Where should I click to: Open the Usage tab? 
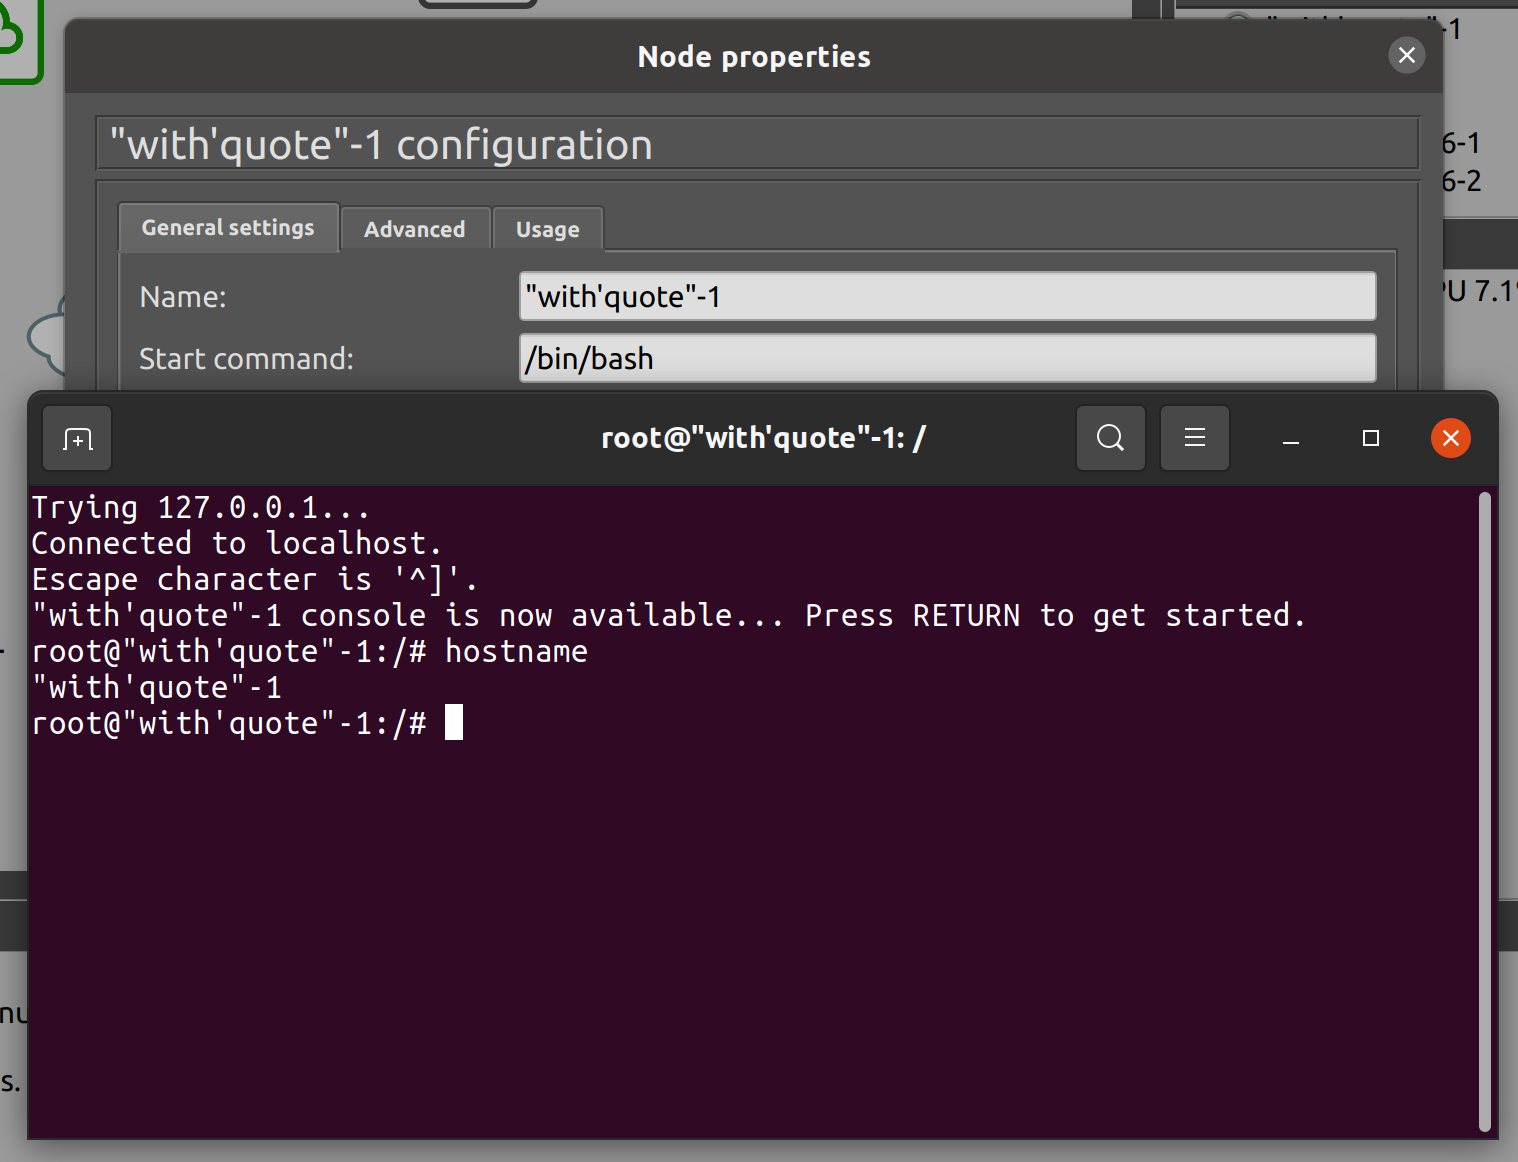pyautogui.click(x=547, y=228)
